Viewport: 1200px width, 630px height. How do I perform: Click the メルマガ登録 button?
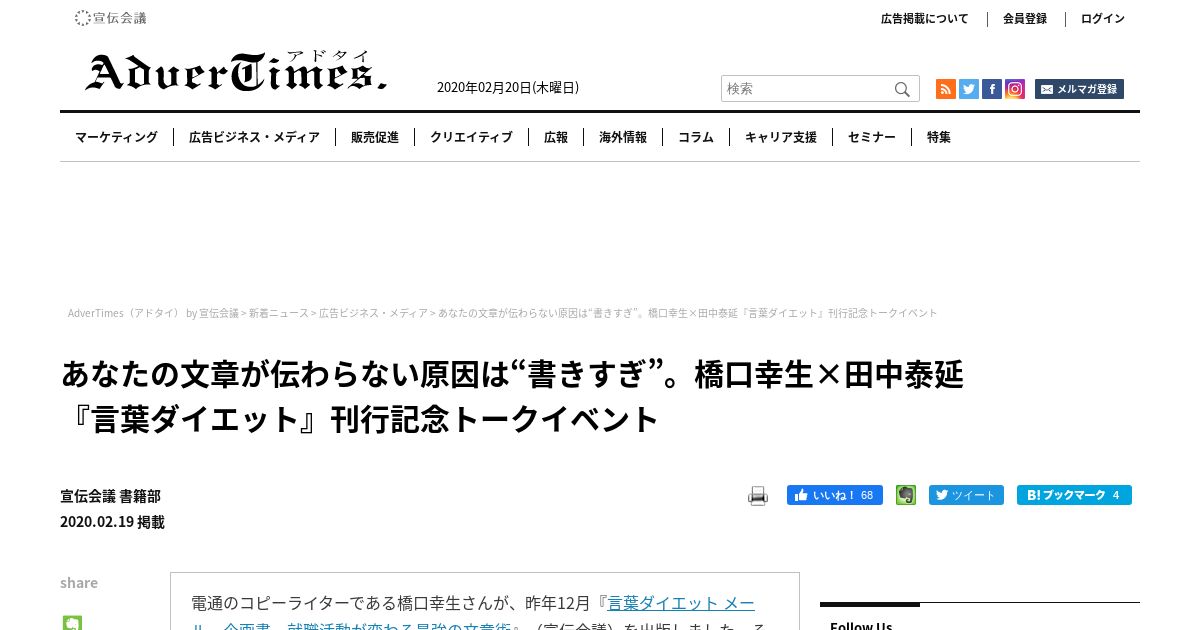point(1079,89)
